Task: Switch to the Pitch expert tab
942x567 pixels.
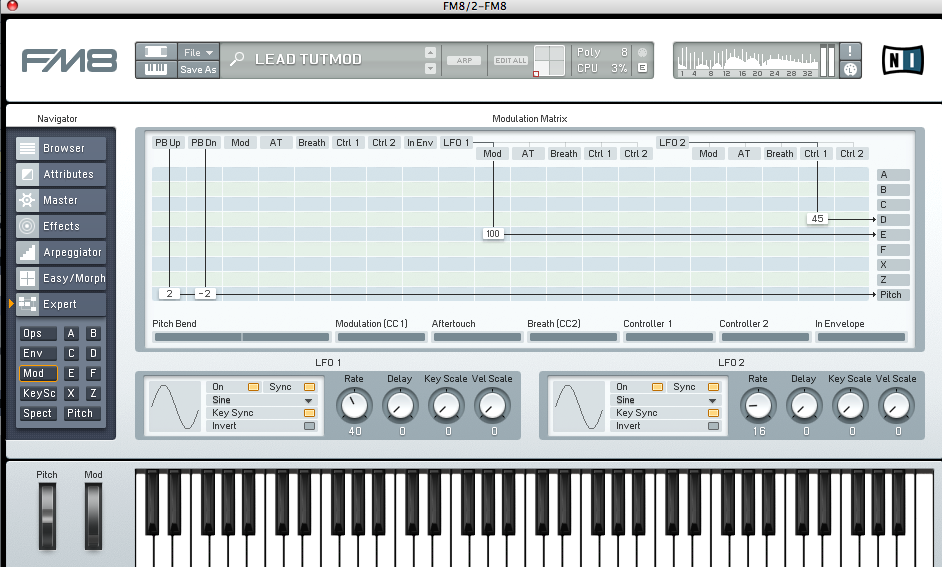Action: pos(81,413)
